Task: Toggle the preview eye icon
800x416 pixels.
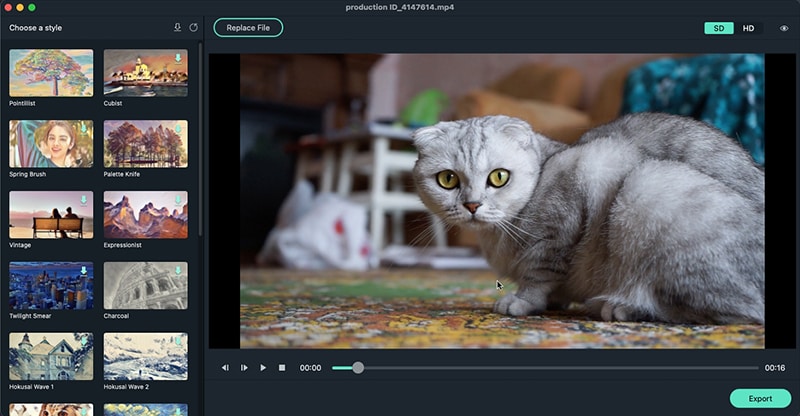Action: pos(784,28)
